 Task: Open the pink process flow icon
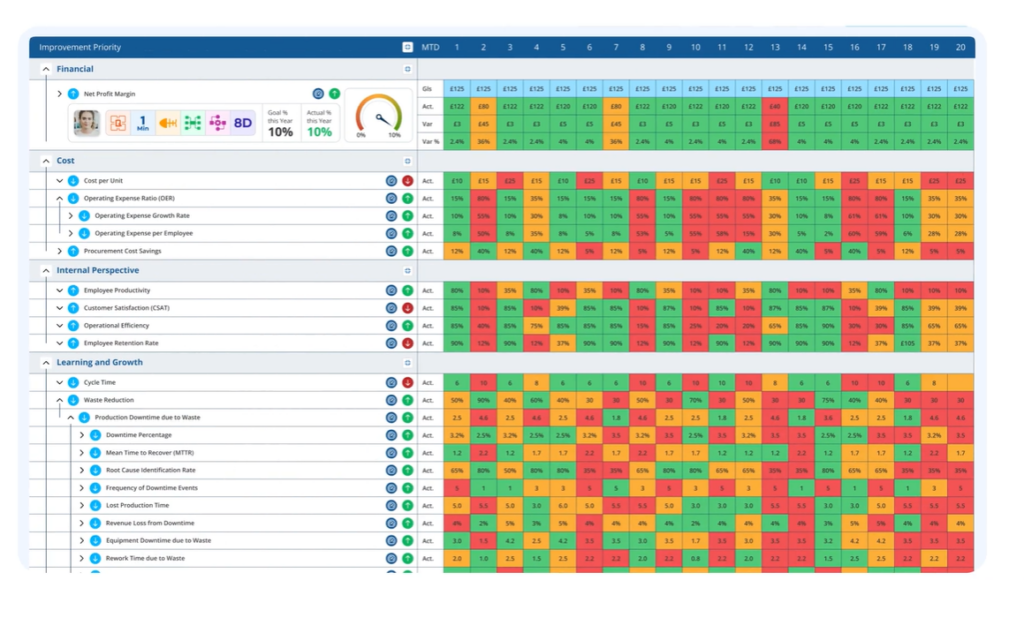[217, 122]
